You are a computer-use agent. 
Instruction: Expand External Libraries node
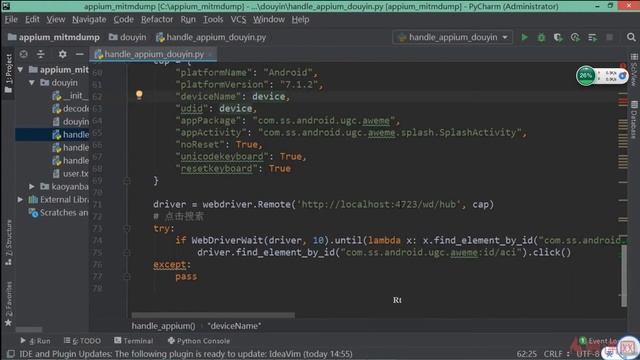click(20, 200)
